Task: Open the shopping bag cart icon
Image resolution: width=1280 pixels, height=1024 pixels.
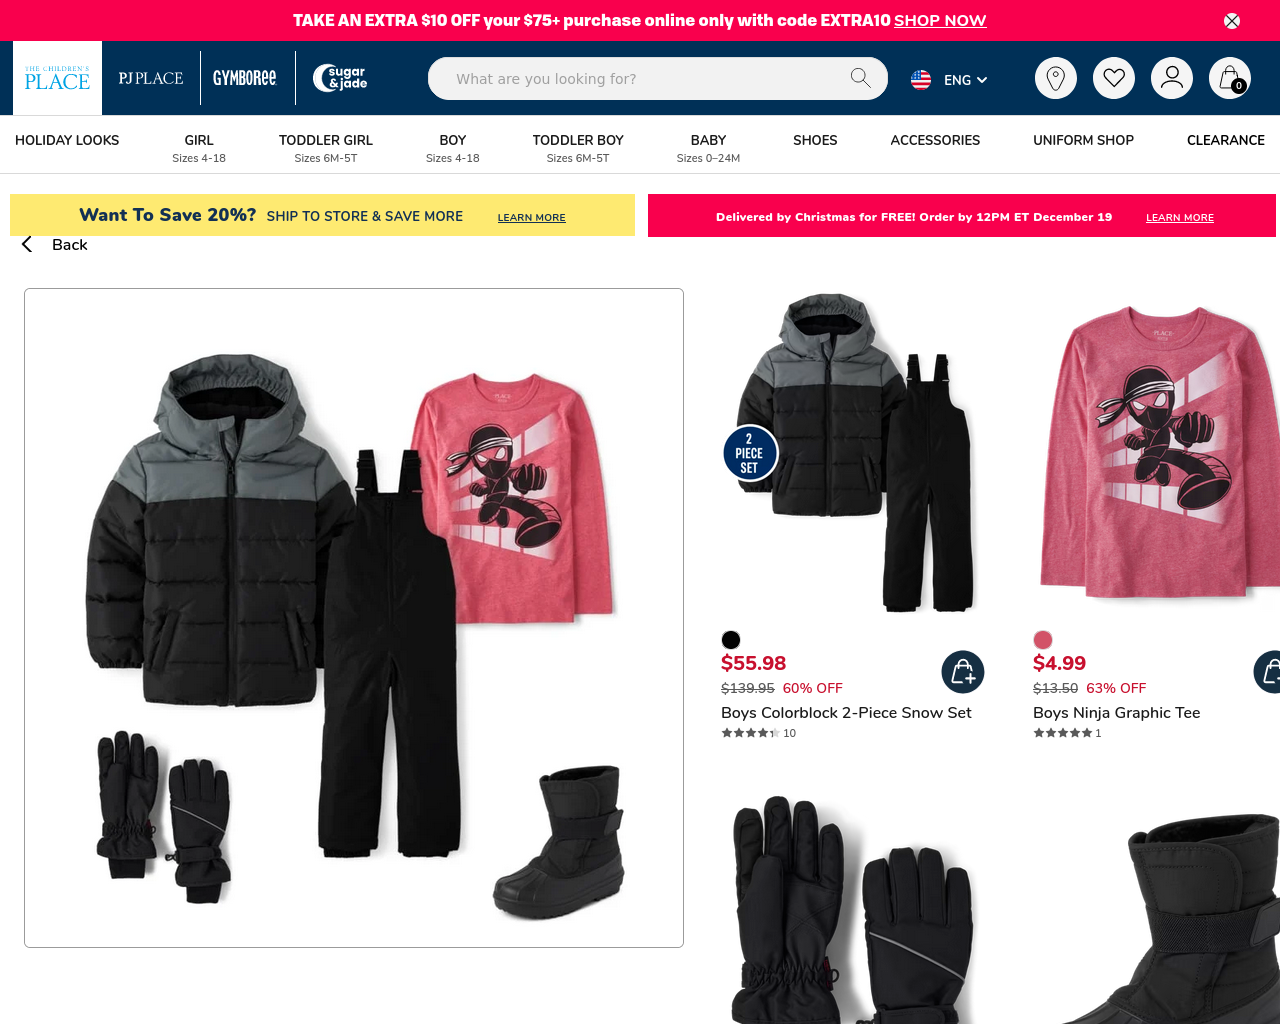Action: tap(1230, 78)
